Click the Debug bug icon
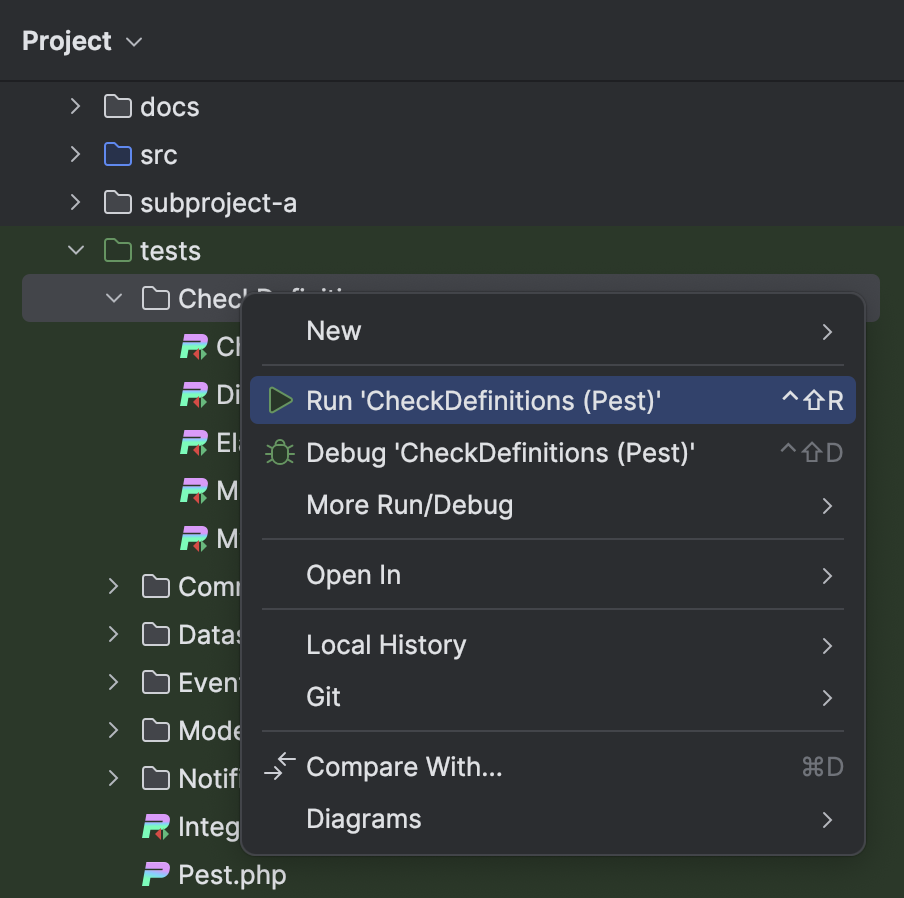The width and height of the screenshot is (904, 898). pyautogui.click(x=280, y=452)
